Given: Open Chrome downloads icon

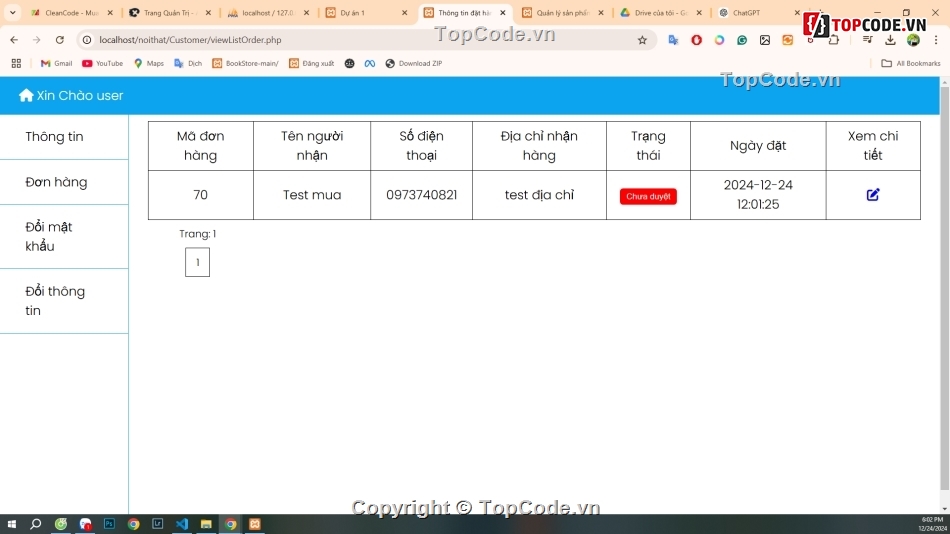Looking at the screenshot, I should click(890, 40).
